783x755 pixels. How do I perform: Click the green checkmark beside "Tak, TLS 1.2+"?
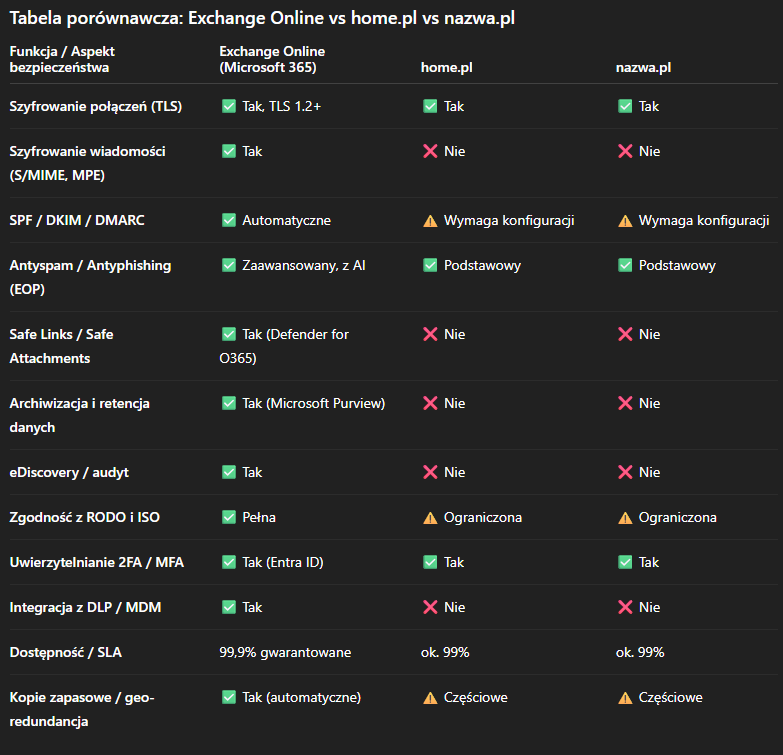228,106
